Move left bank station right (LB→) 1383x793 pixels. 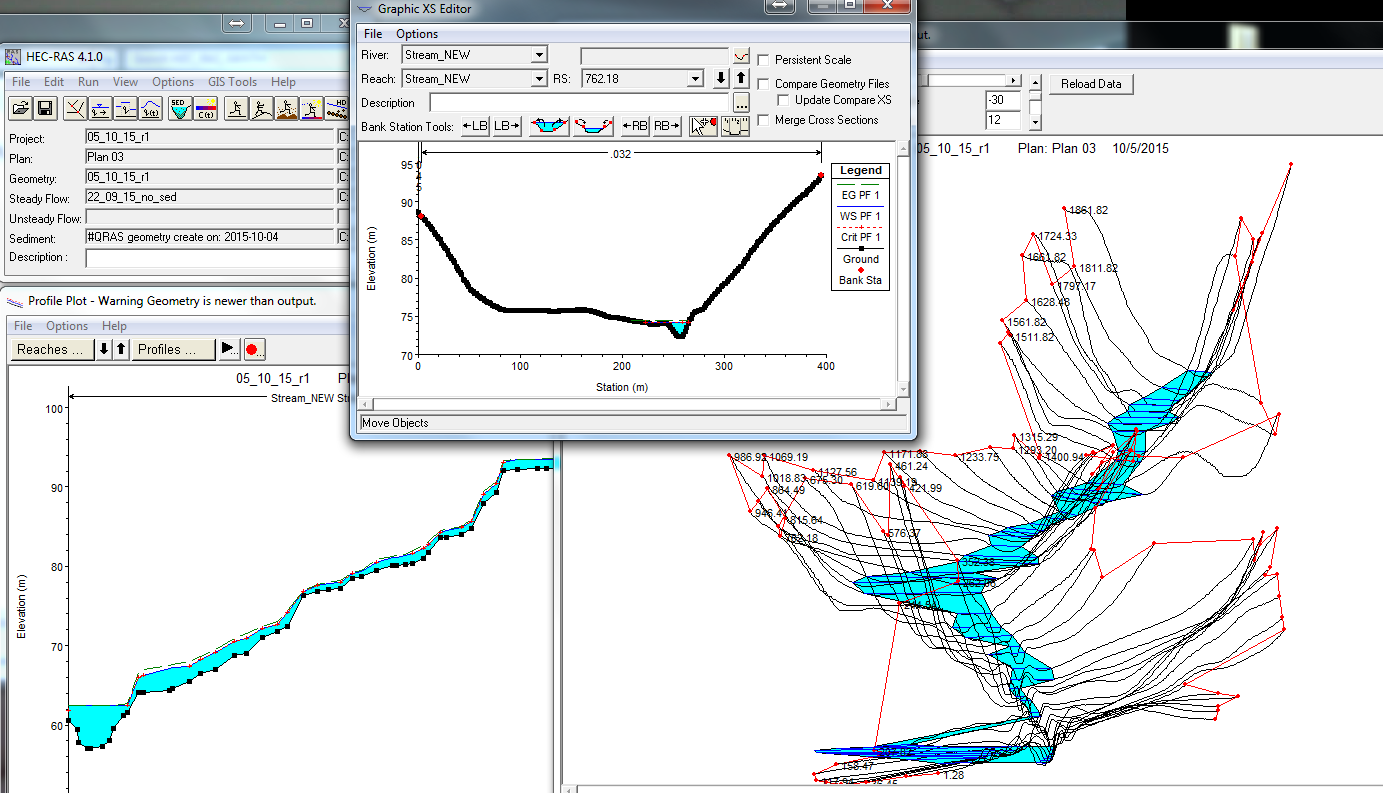[507, 126]
